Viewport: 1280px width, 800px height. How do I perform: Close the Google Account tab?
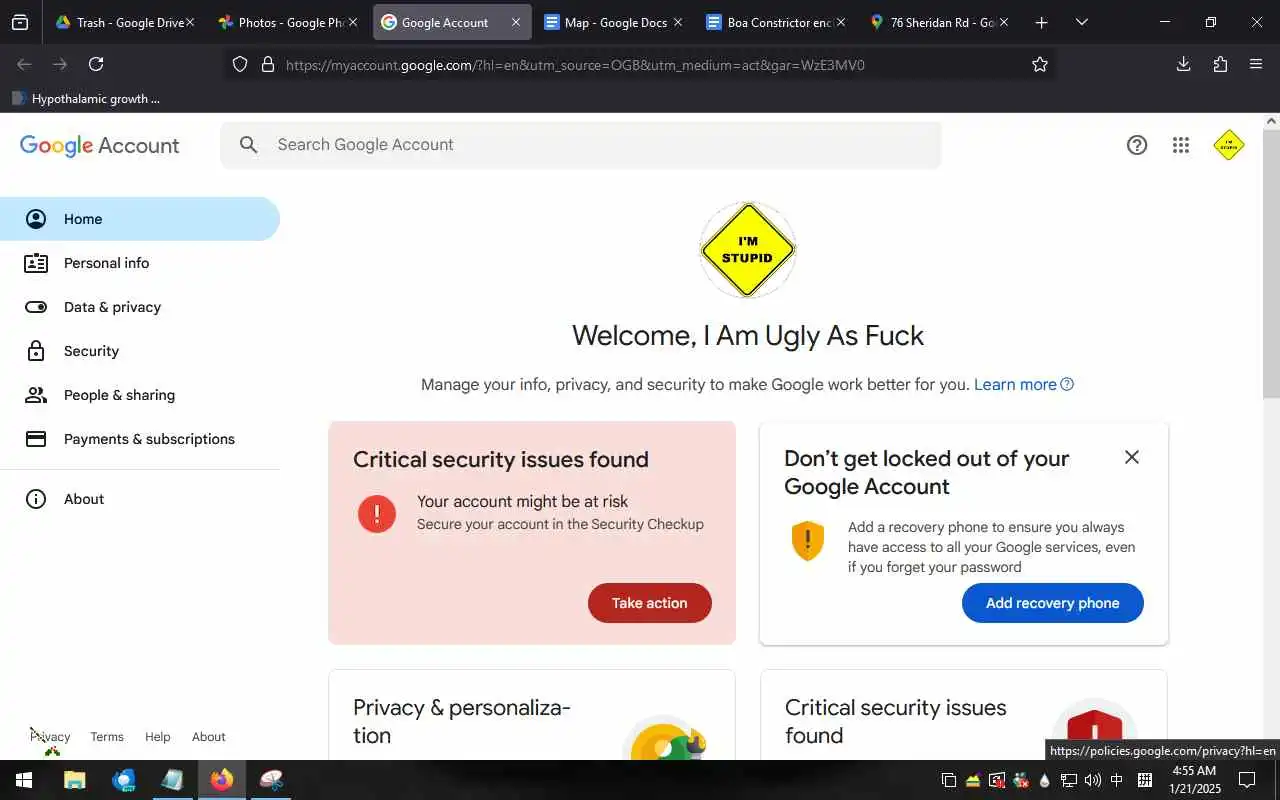click(515, 22)
